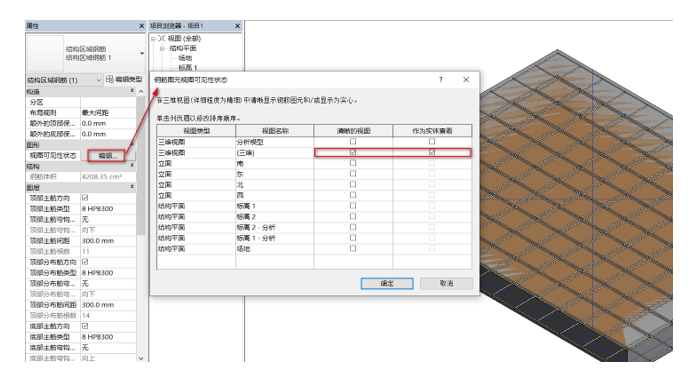Click the 编辑类型 edit type icon
The image size is (691, 385).
click(110, 79)
